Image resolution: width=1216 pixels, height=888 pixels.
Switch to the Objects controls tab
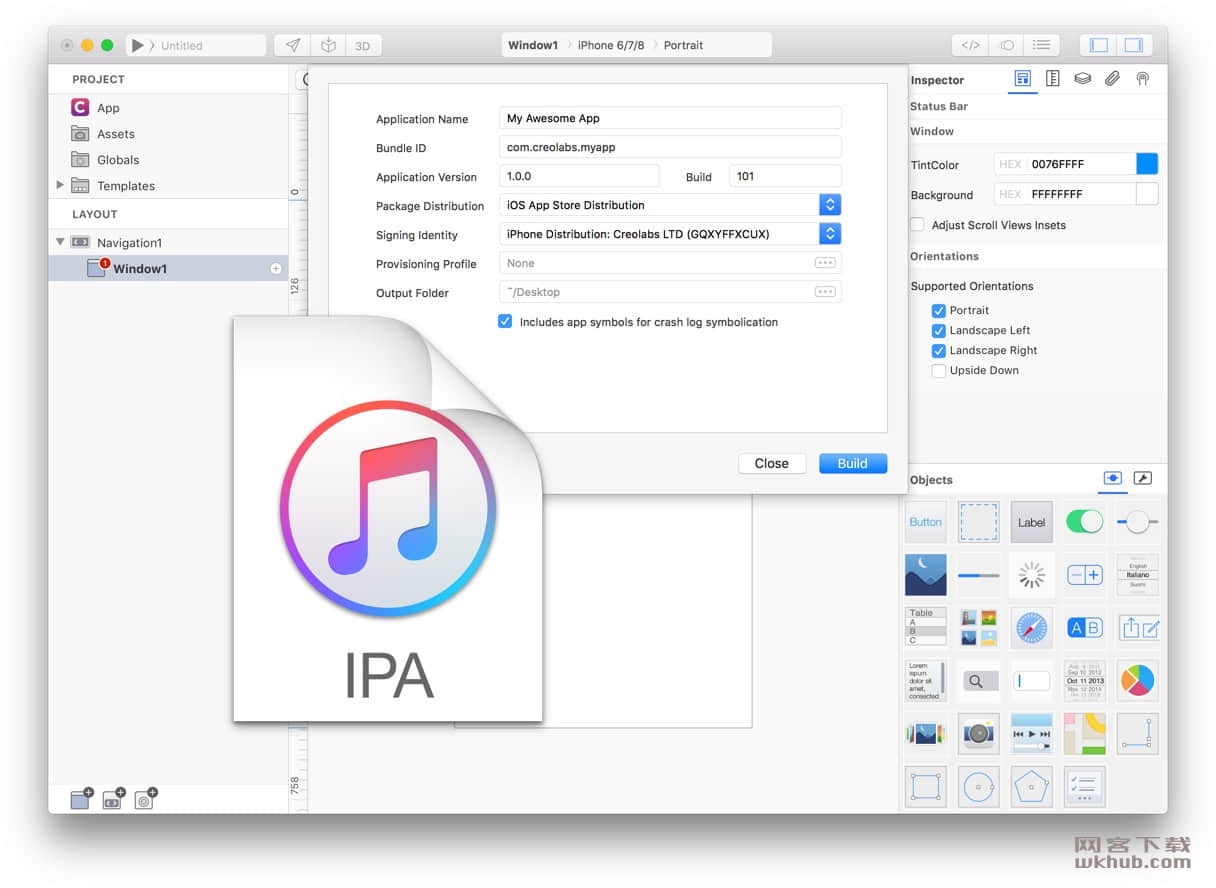pyautogui.click(x=1112, y=479)
